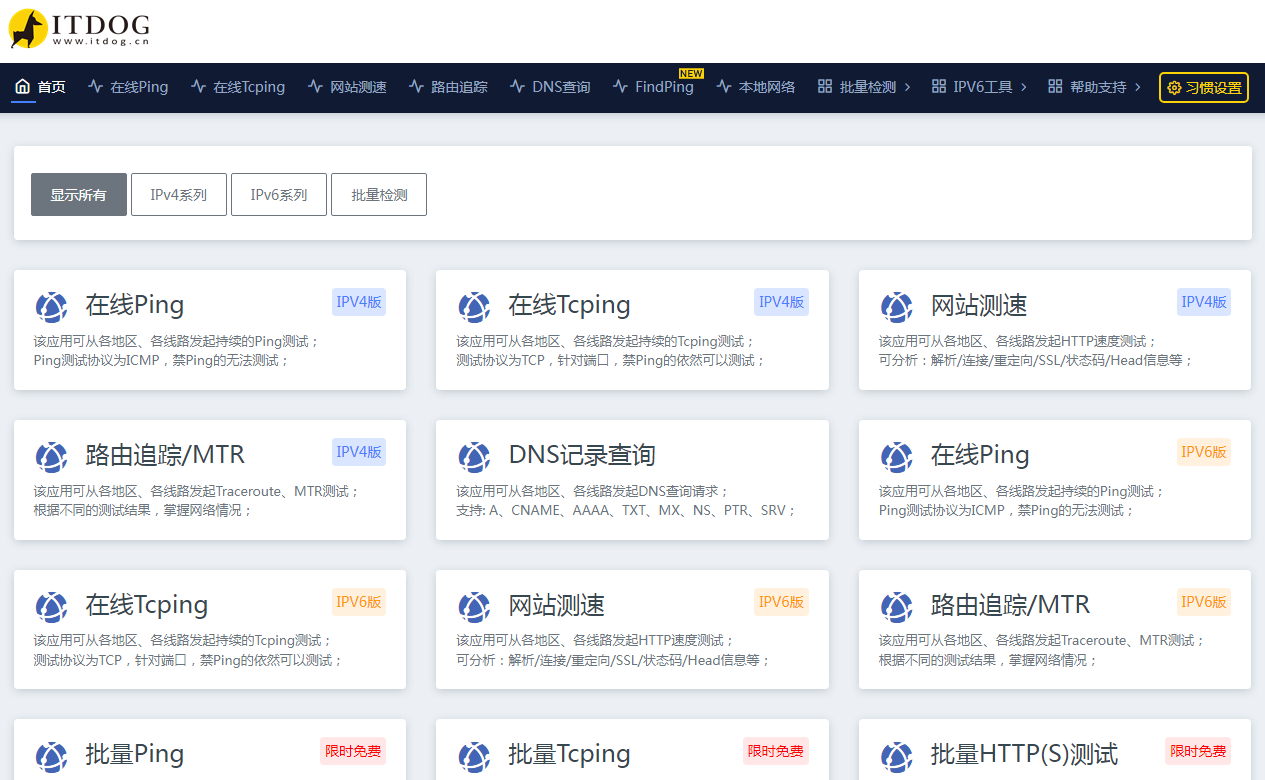Click the 批量检测 filter button
The width and height of the screenshot is (1265, 780).
click(x=379, y=195)
